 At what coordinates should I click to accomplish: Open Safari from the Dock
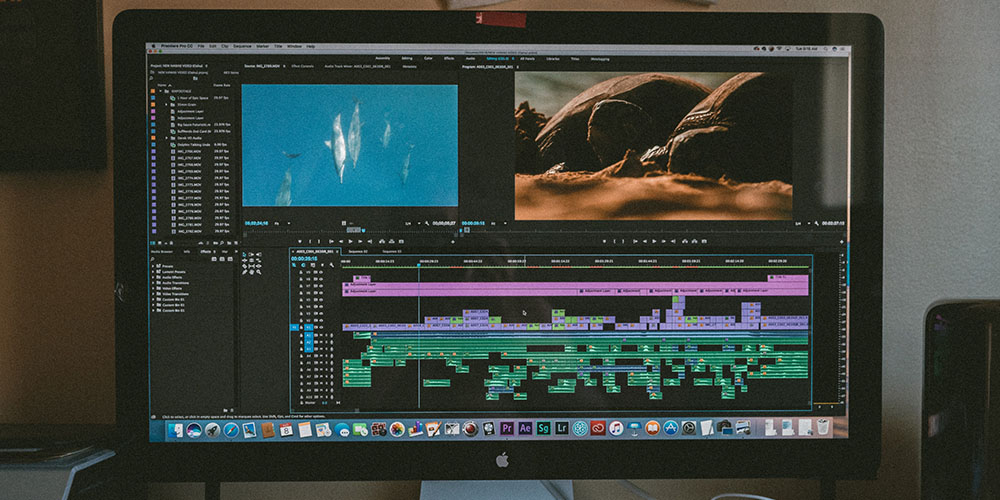[230, 429]
